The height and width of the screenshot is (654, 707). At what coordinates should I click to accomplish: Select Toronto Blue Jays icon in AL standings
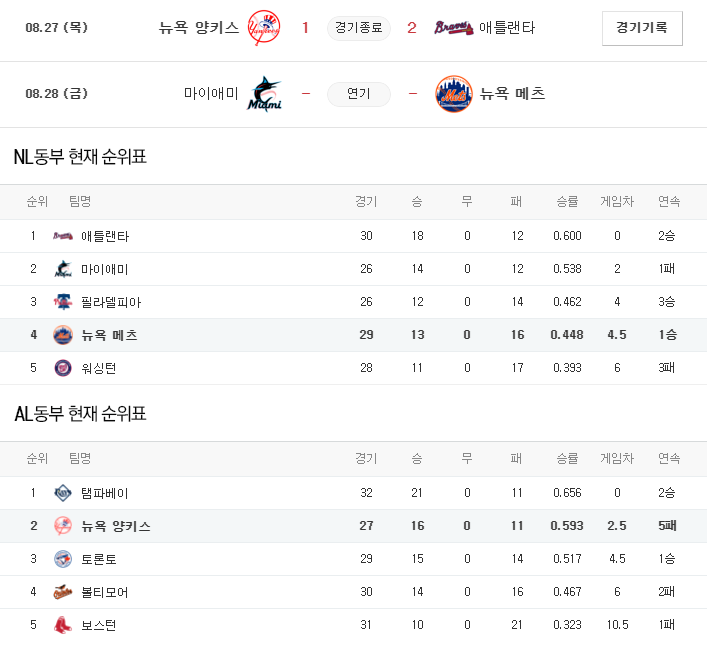point(63,559)
